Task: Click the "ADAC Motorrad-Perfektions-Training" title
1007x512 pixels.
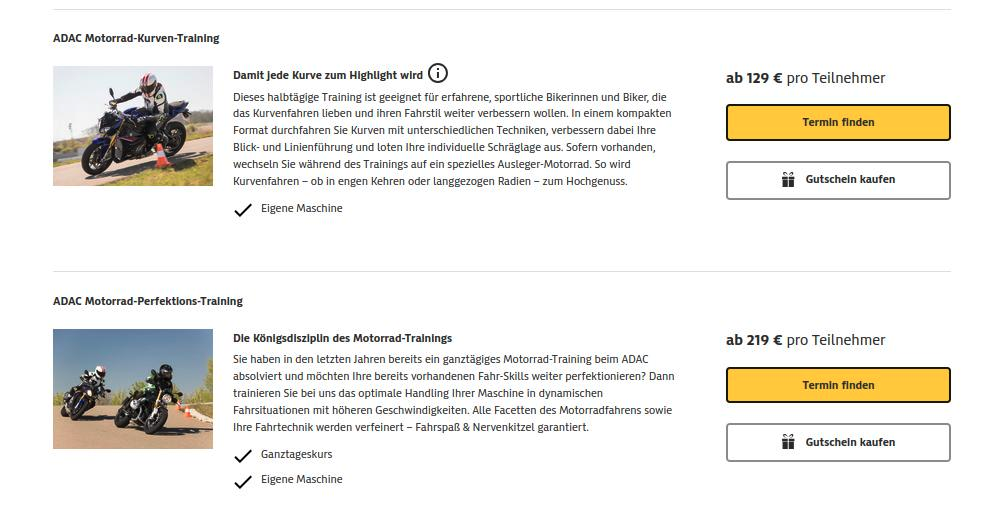Action: click(x=148, y=301)
